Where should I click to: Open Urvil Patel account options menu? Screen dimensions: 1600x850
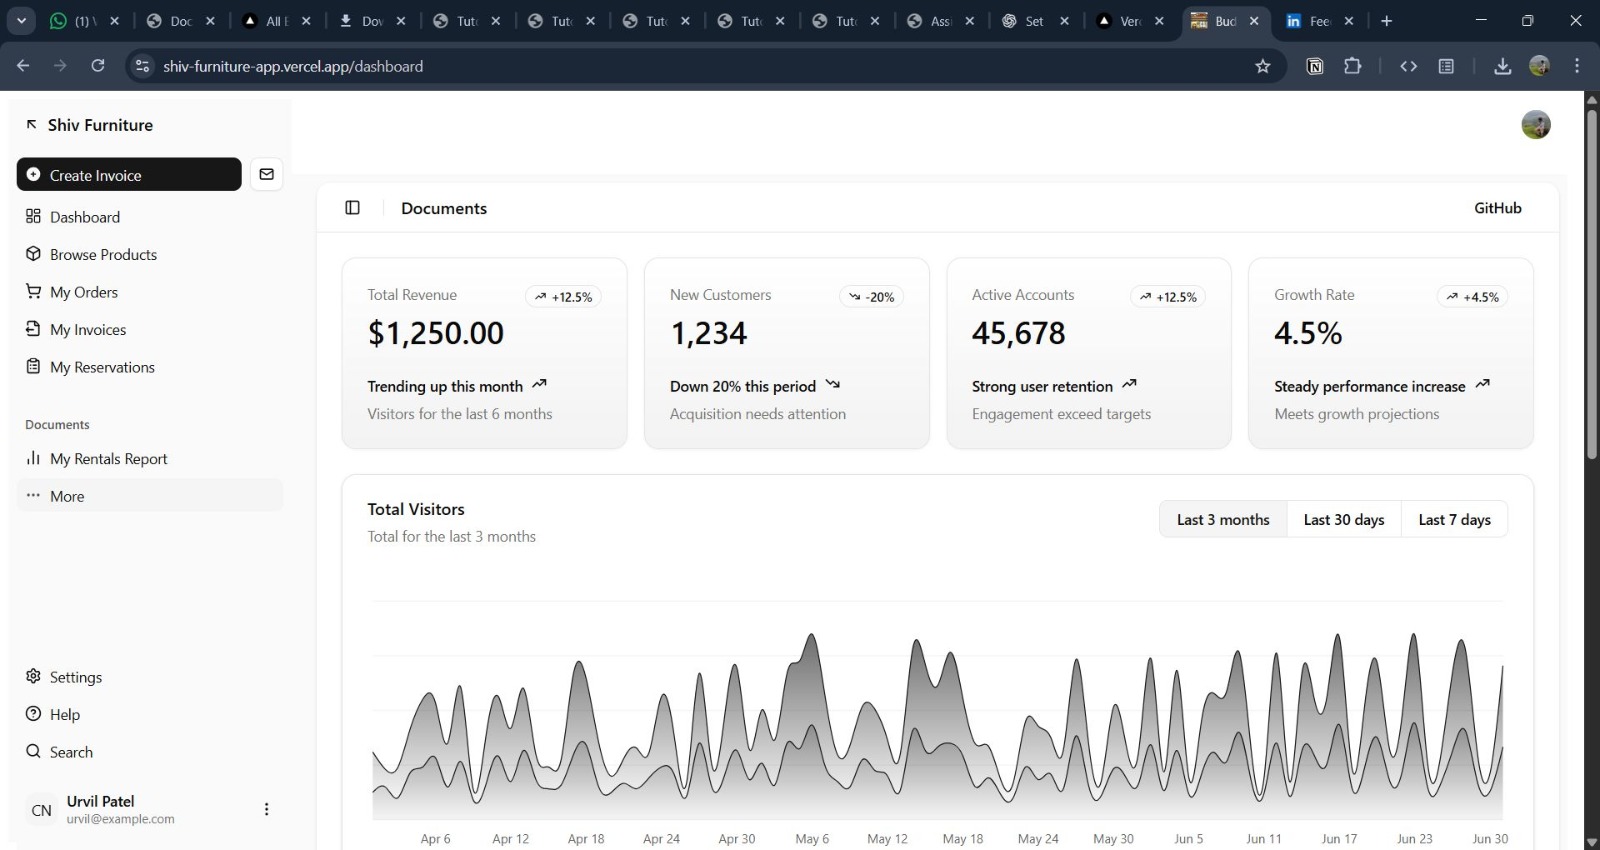click(x=266, y=809)
